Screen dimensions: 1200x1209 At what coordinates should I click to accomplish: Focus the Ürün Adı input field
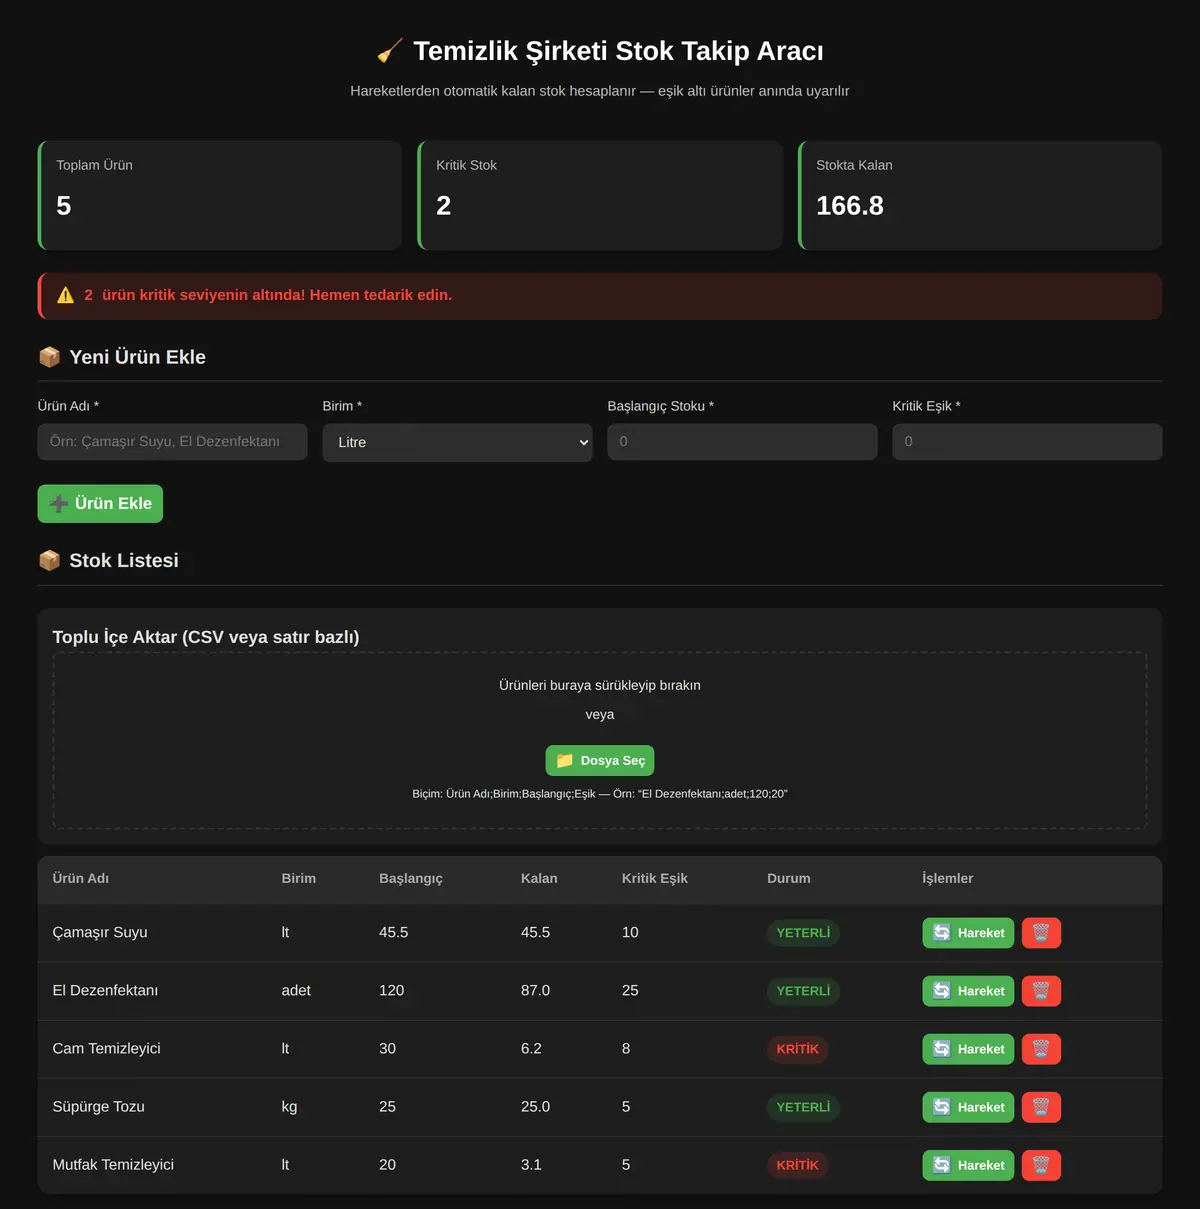(x=172, y=442)
